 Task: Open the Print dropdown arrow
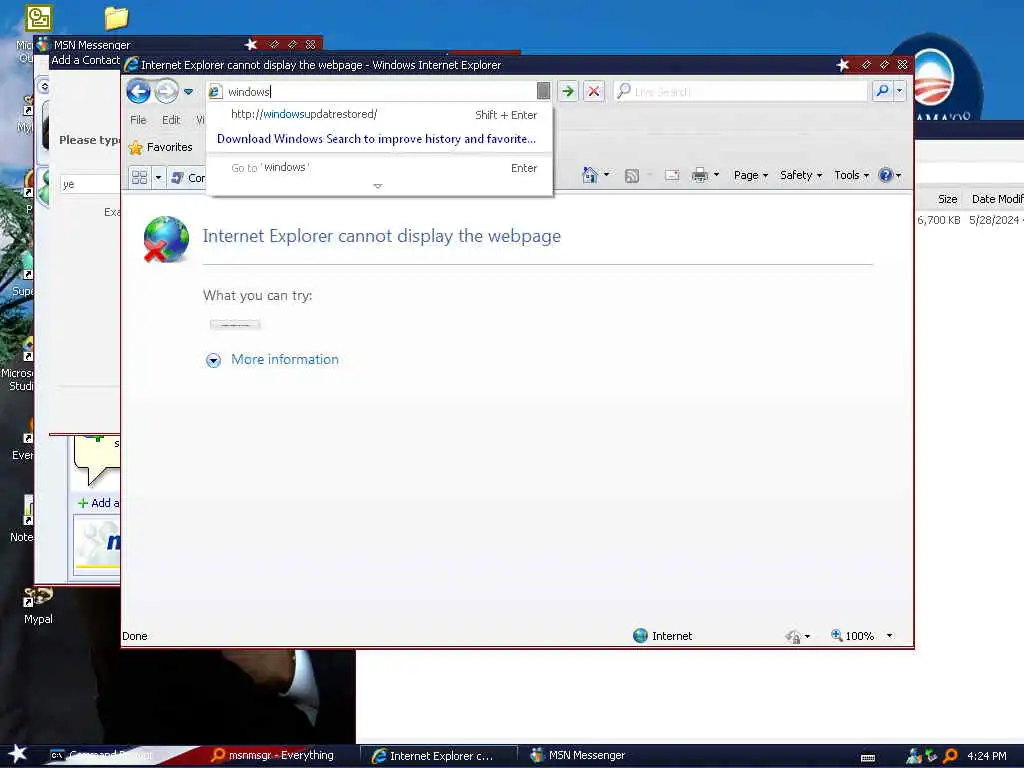(716, 175)
